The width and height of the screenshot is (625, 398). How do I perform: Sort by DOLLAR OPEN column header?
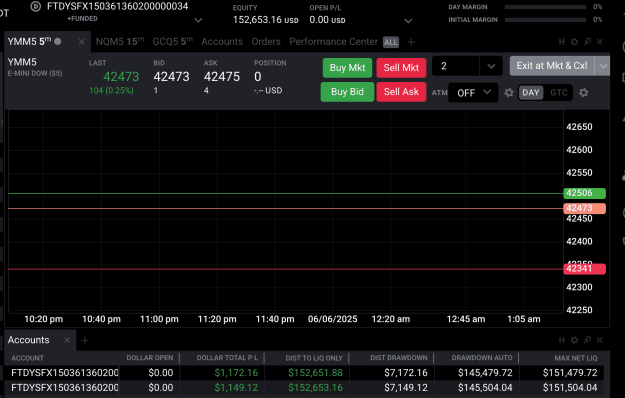tap(150, 358)
